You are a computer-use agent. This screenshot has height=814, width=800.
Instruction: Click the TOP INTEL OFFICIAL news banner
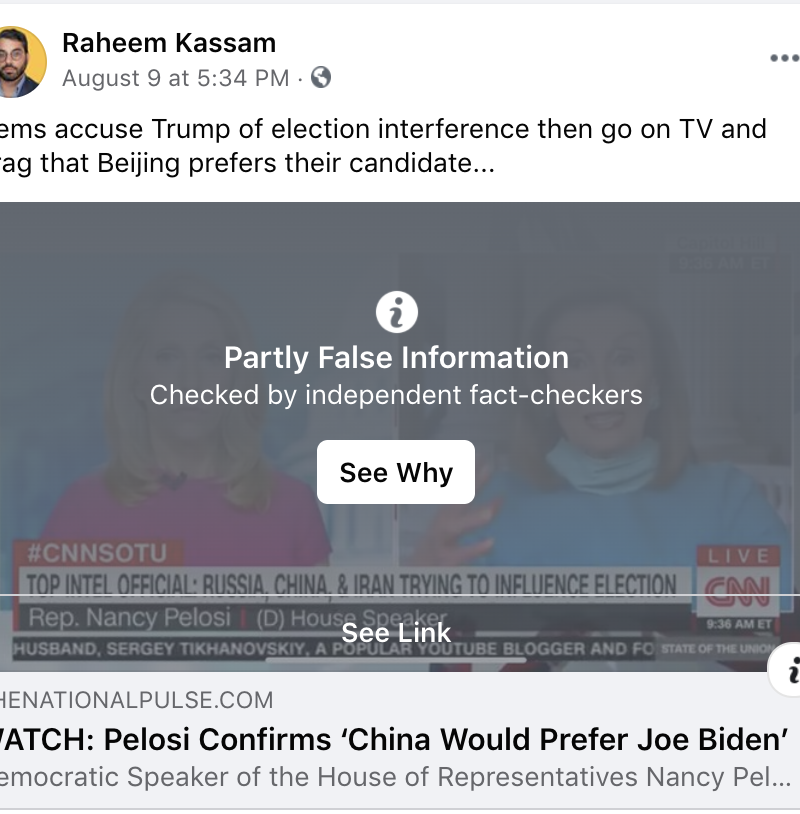350,585
